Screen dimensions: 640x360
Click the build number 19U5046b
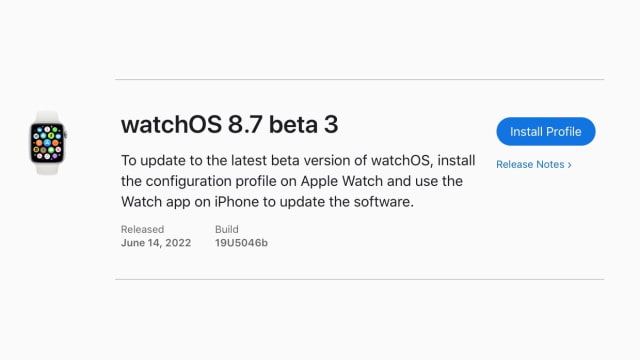[x=241, y=243]
